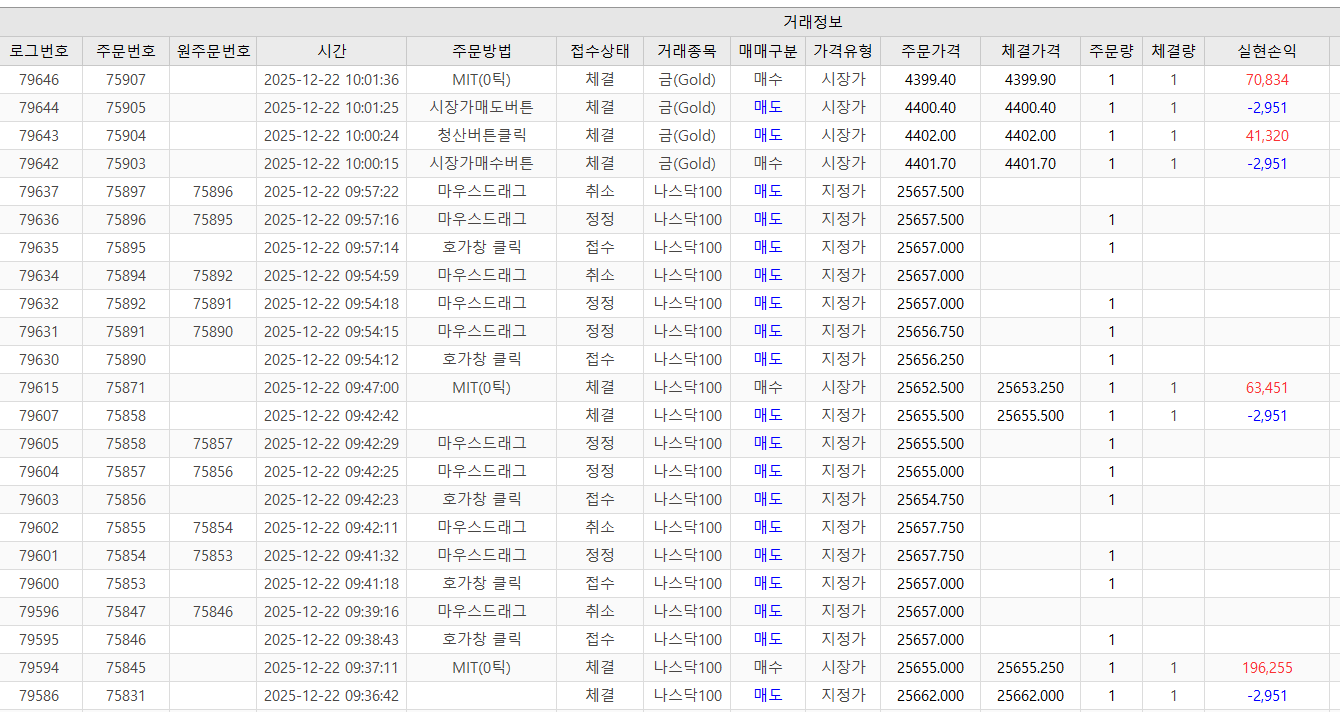Click the 가격유형 column header
1340x717 pixels.
point(843,51)
